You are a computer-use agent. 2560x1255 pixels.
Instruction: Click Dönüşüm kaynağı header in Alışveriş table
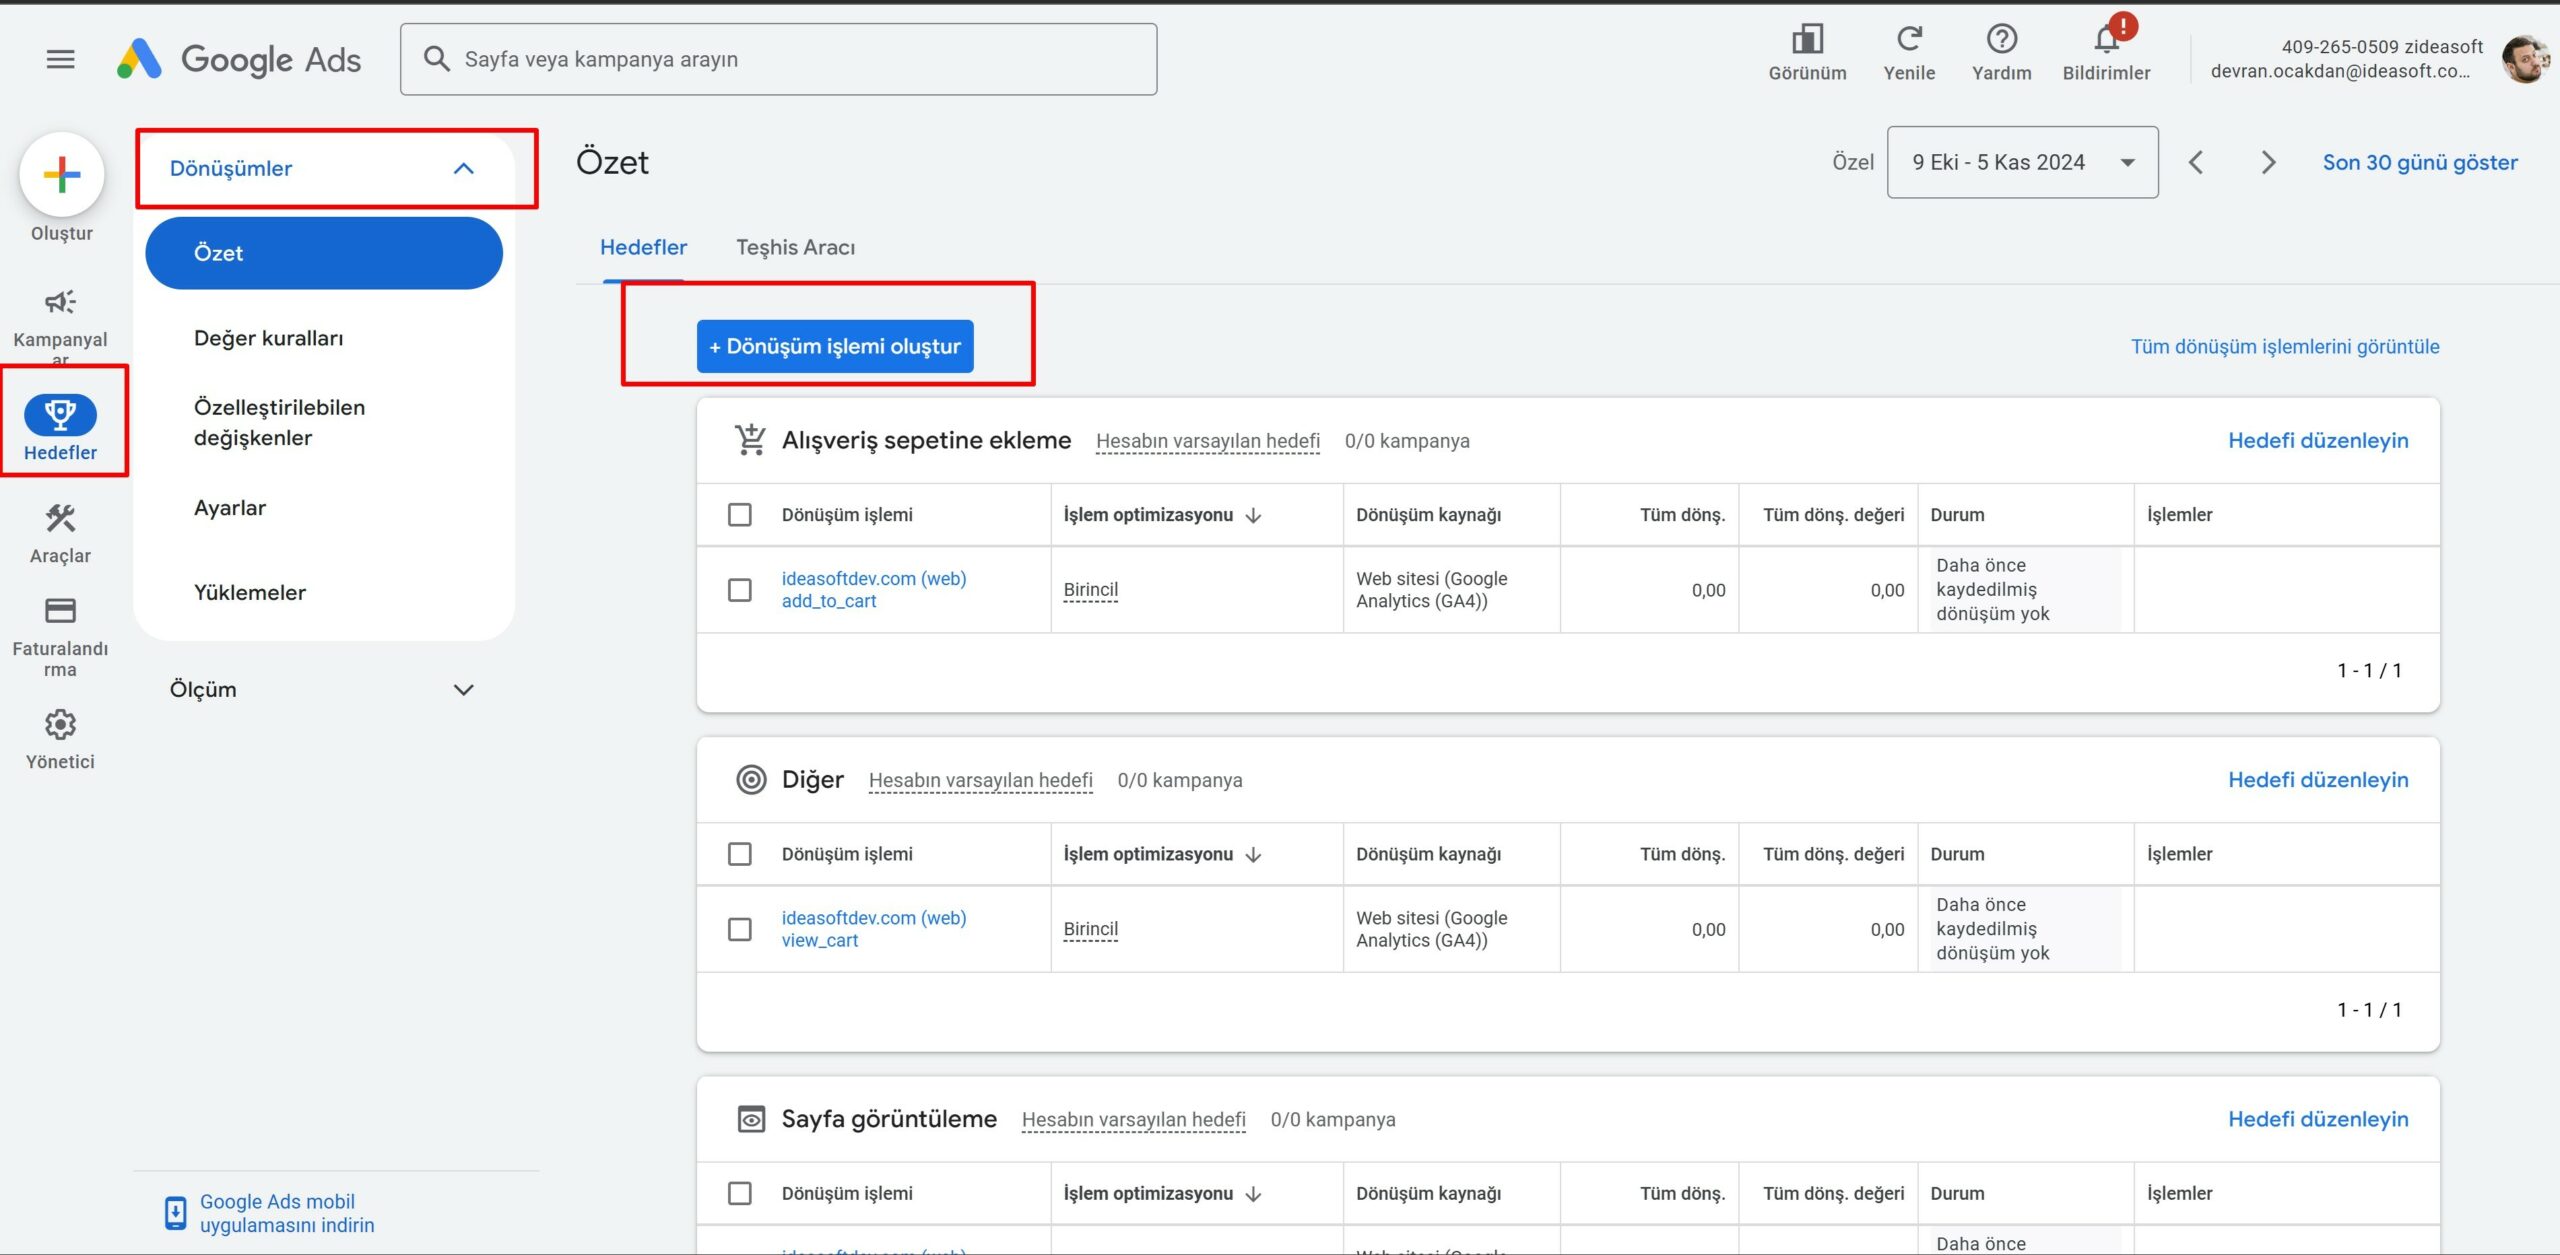1428,515
